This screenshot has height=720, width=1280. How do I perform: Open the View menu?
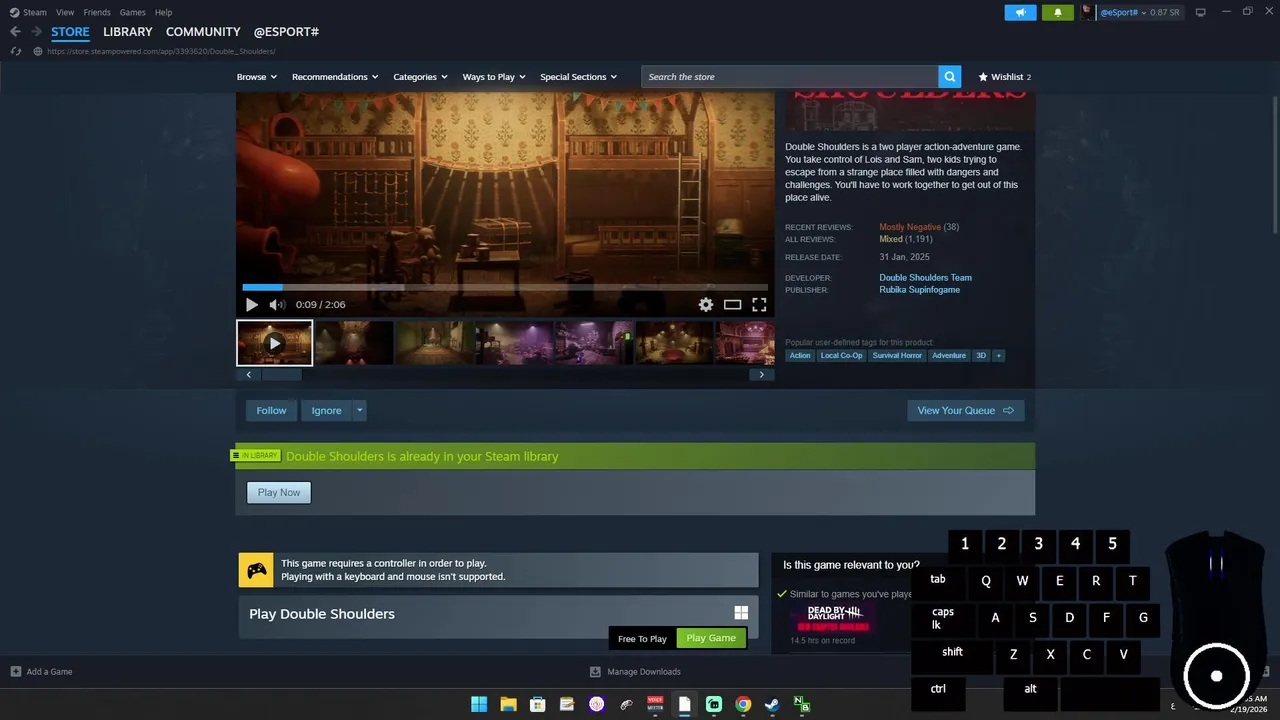pos(65,12)
